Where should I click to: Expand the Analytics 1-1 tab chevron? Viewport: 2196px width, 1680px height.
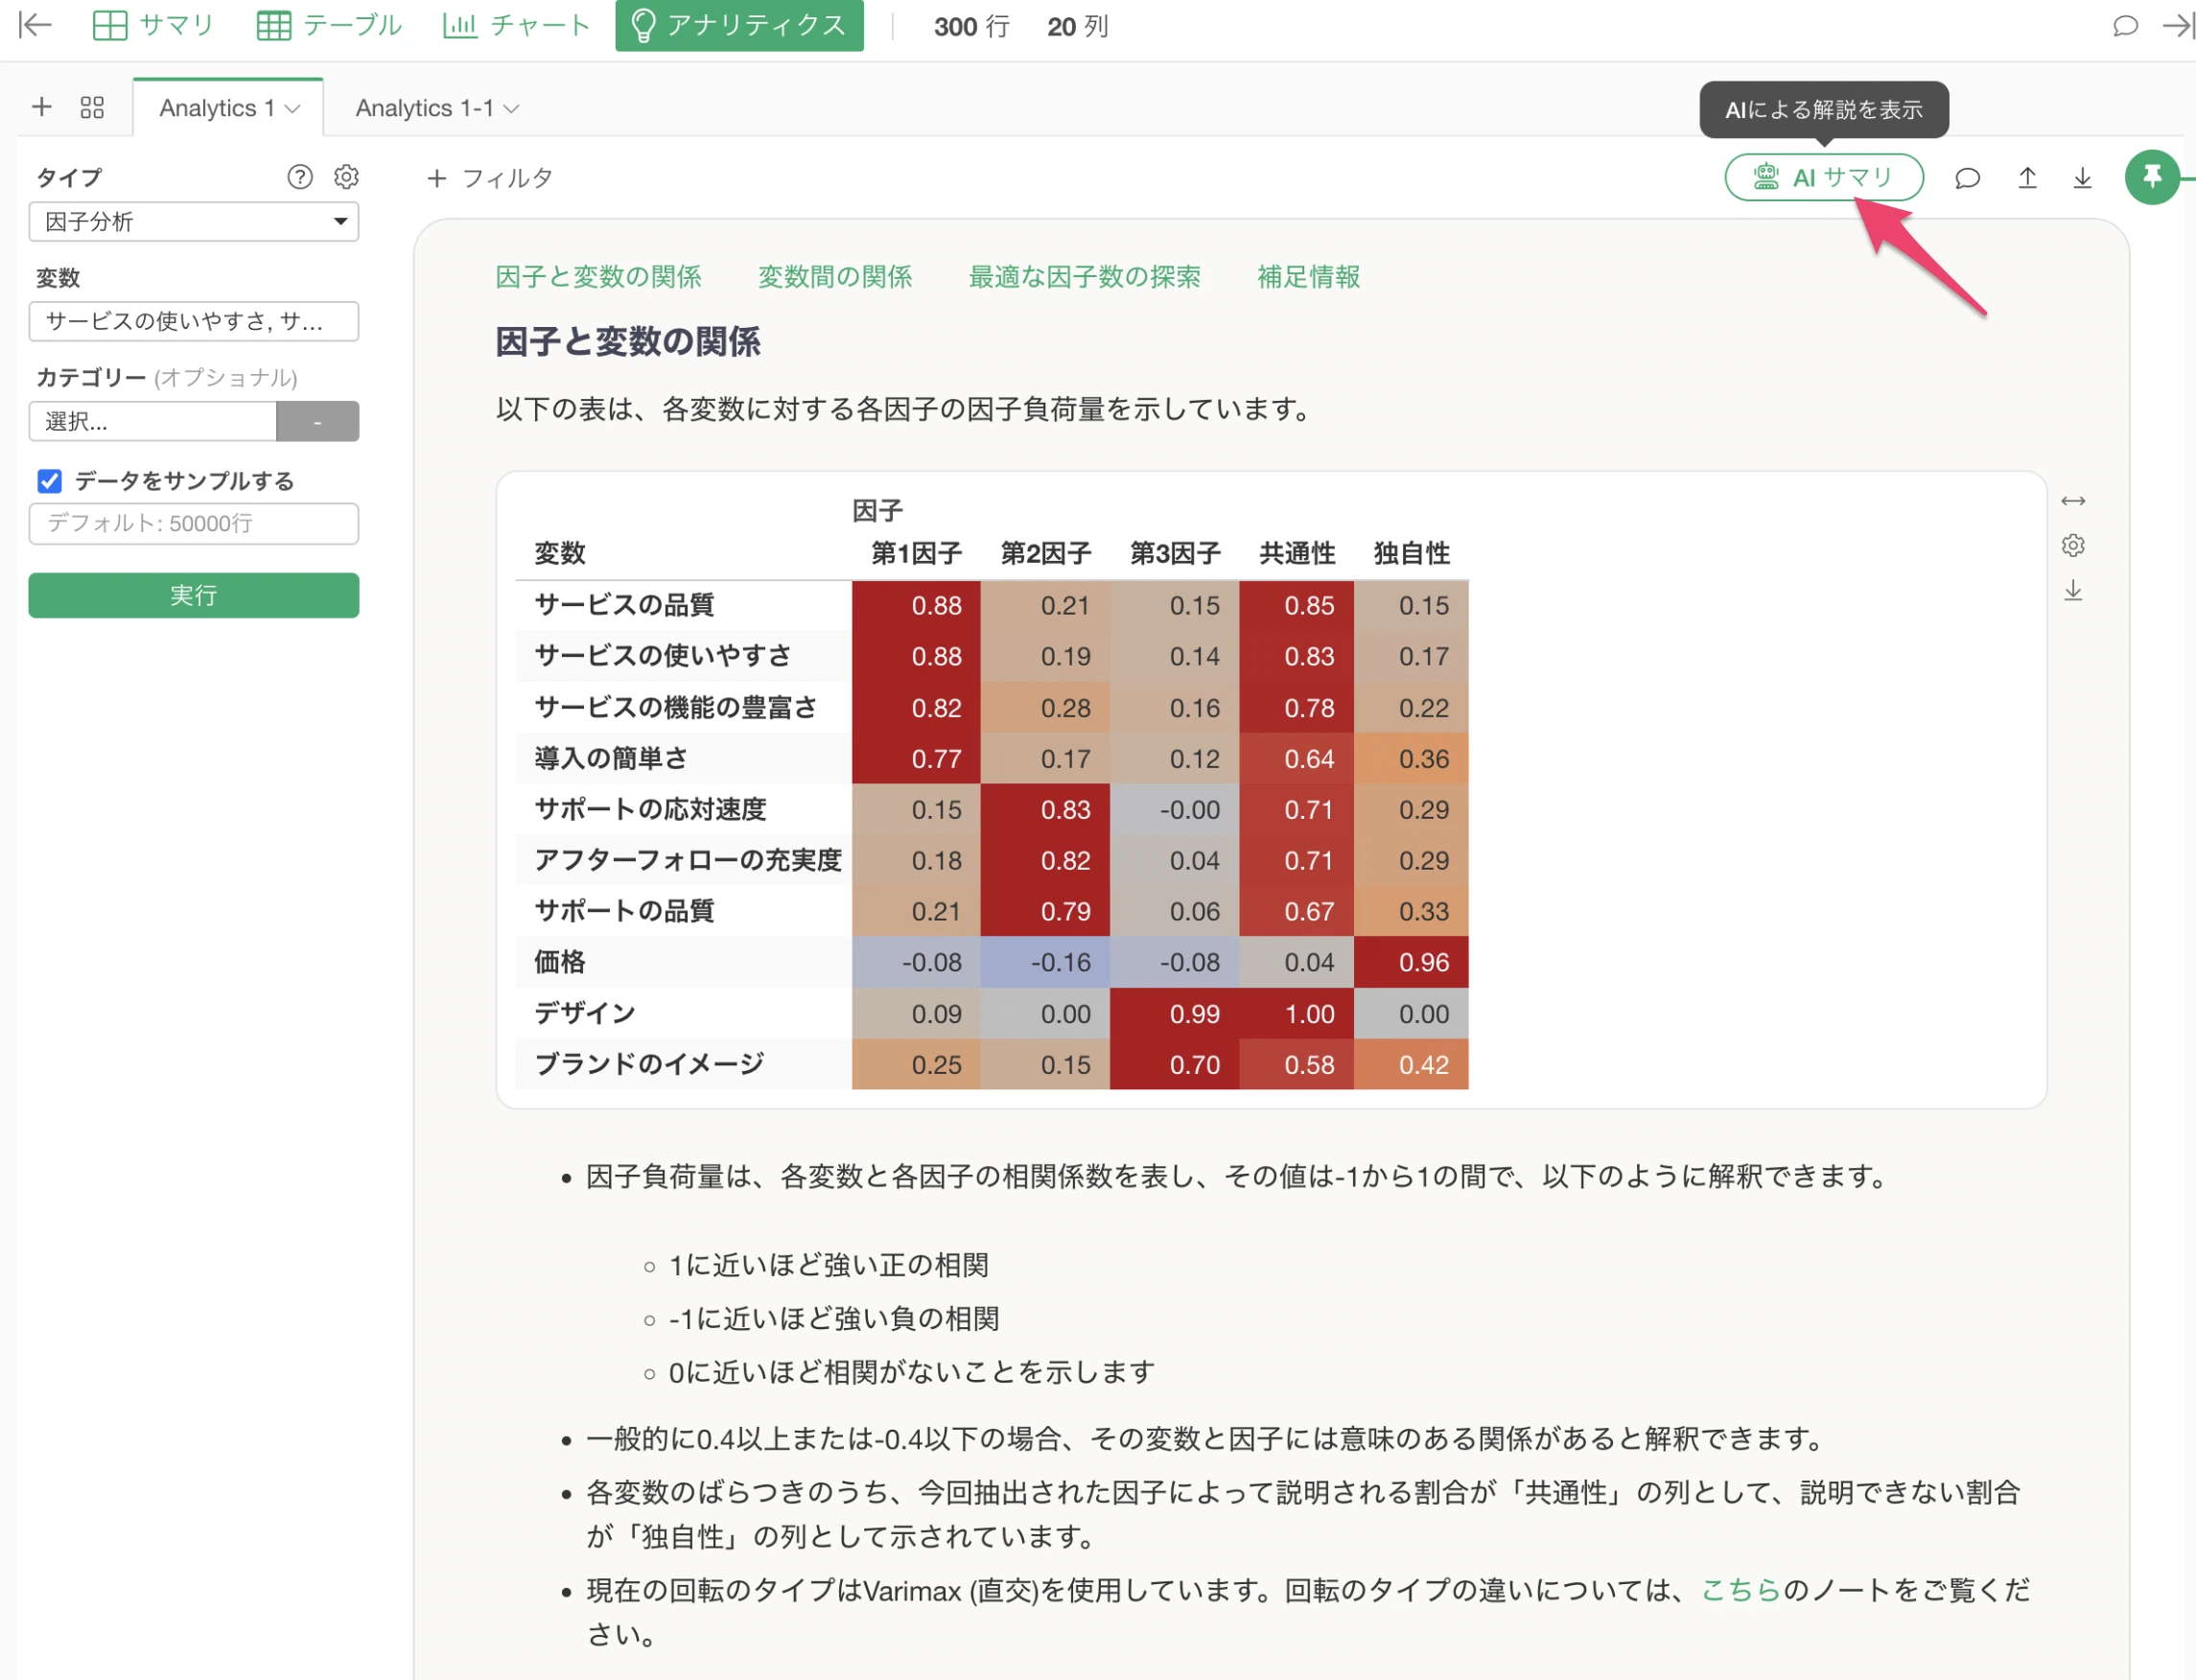coord(512,108)
